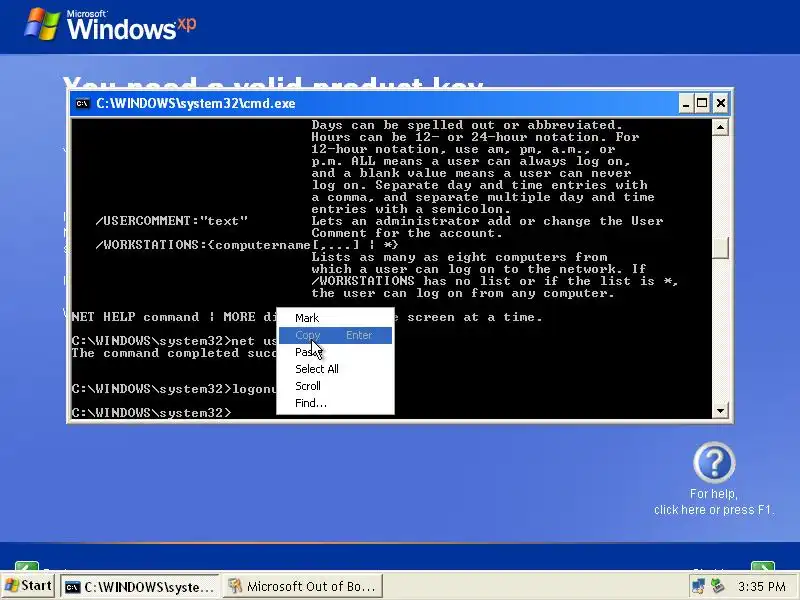This screenshot has width=800, height=600.
Task: Choose Find... in the context menu
Action: point(335,403)
